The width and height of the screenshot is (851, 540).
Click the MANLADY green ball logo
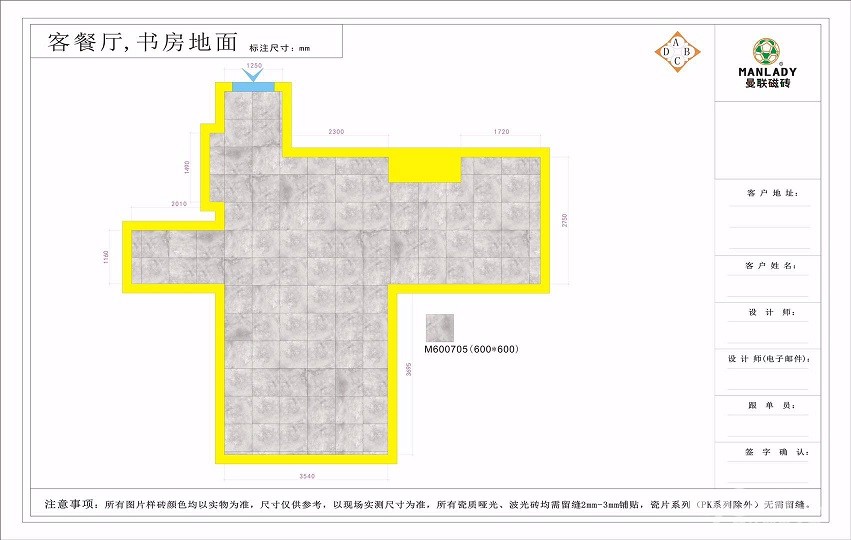[x=767, y=50]
